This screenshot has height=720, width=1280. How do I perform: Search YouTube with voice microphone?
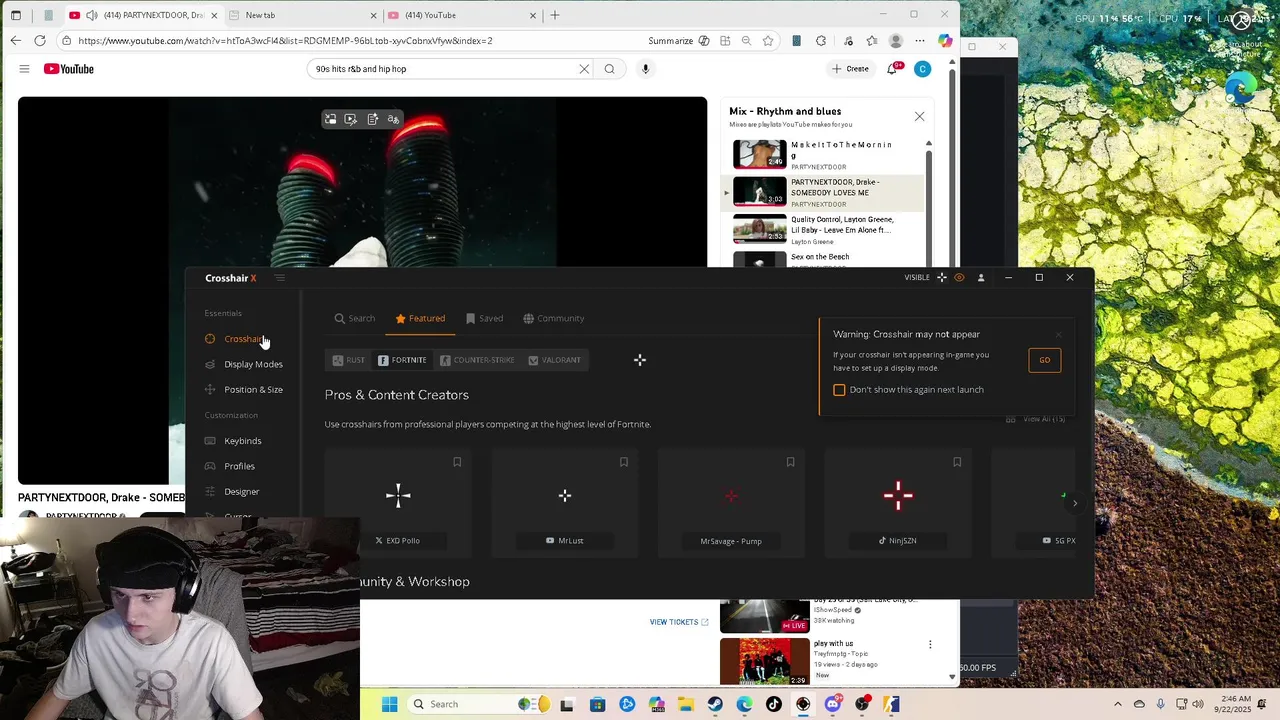(x=645, y=69)
